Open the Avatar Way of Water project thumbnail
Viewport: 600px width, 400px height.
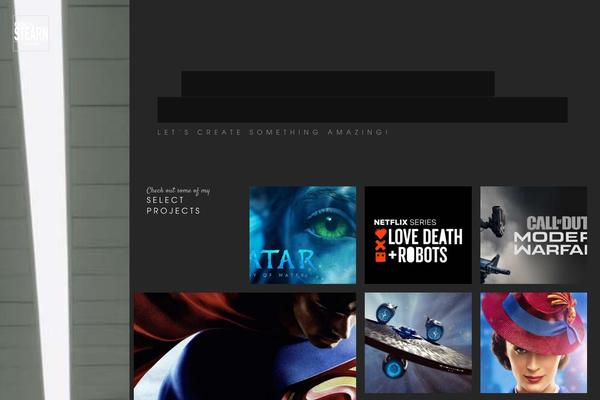303,235
